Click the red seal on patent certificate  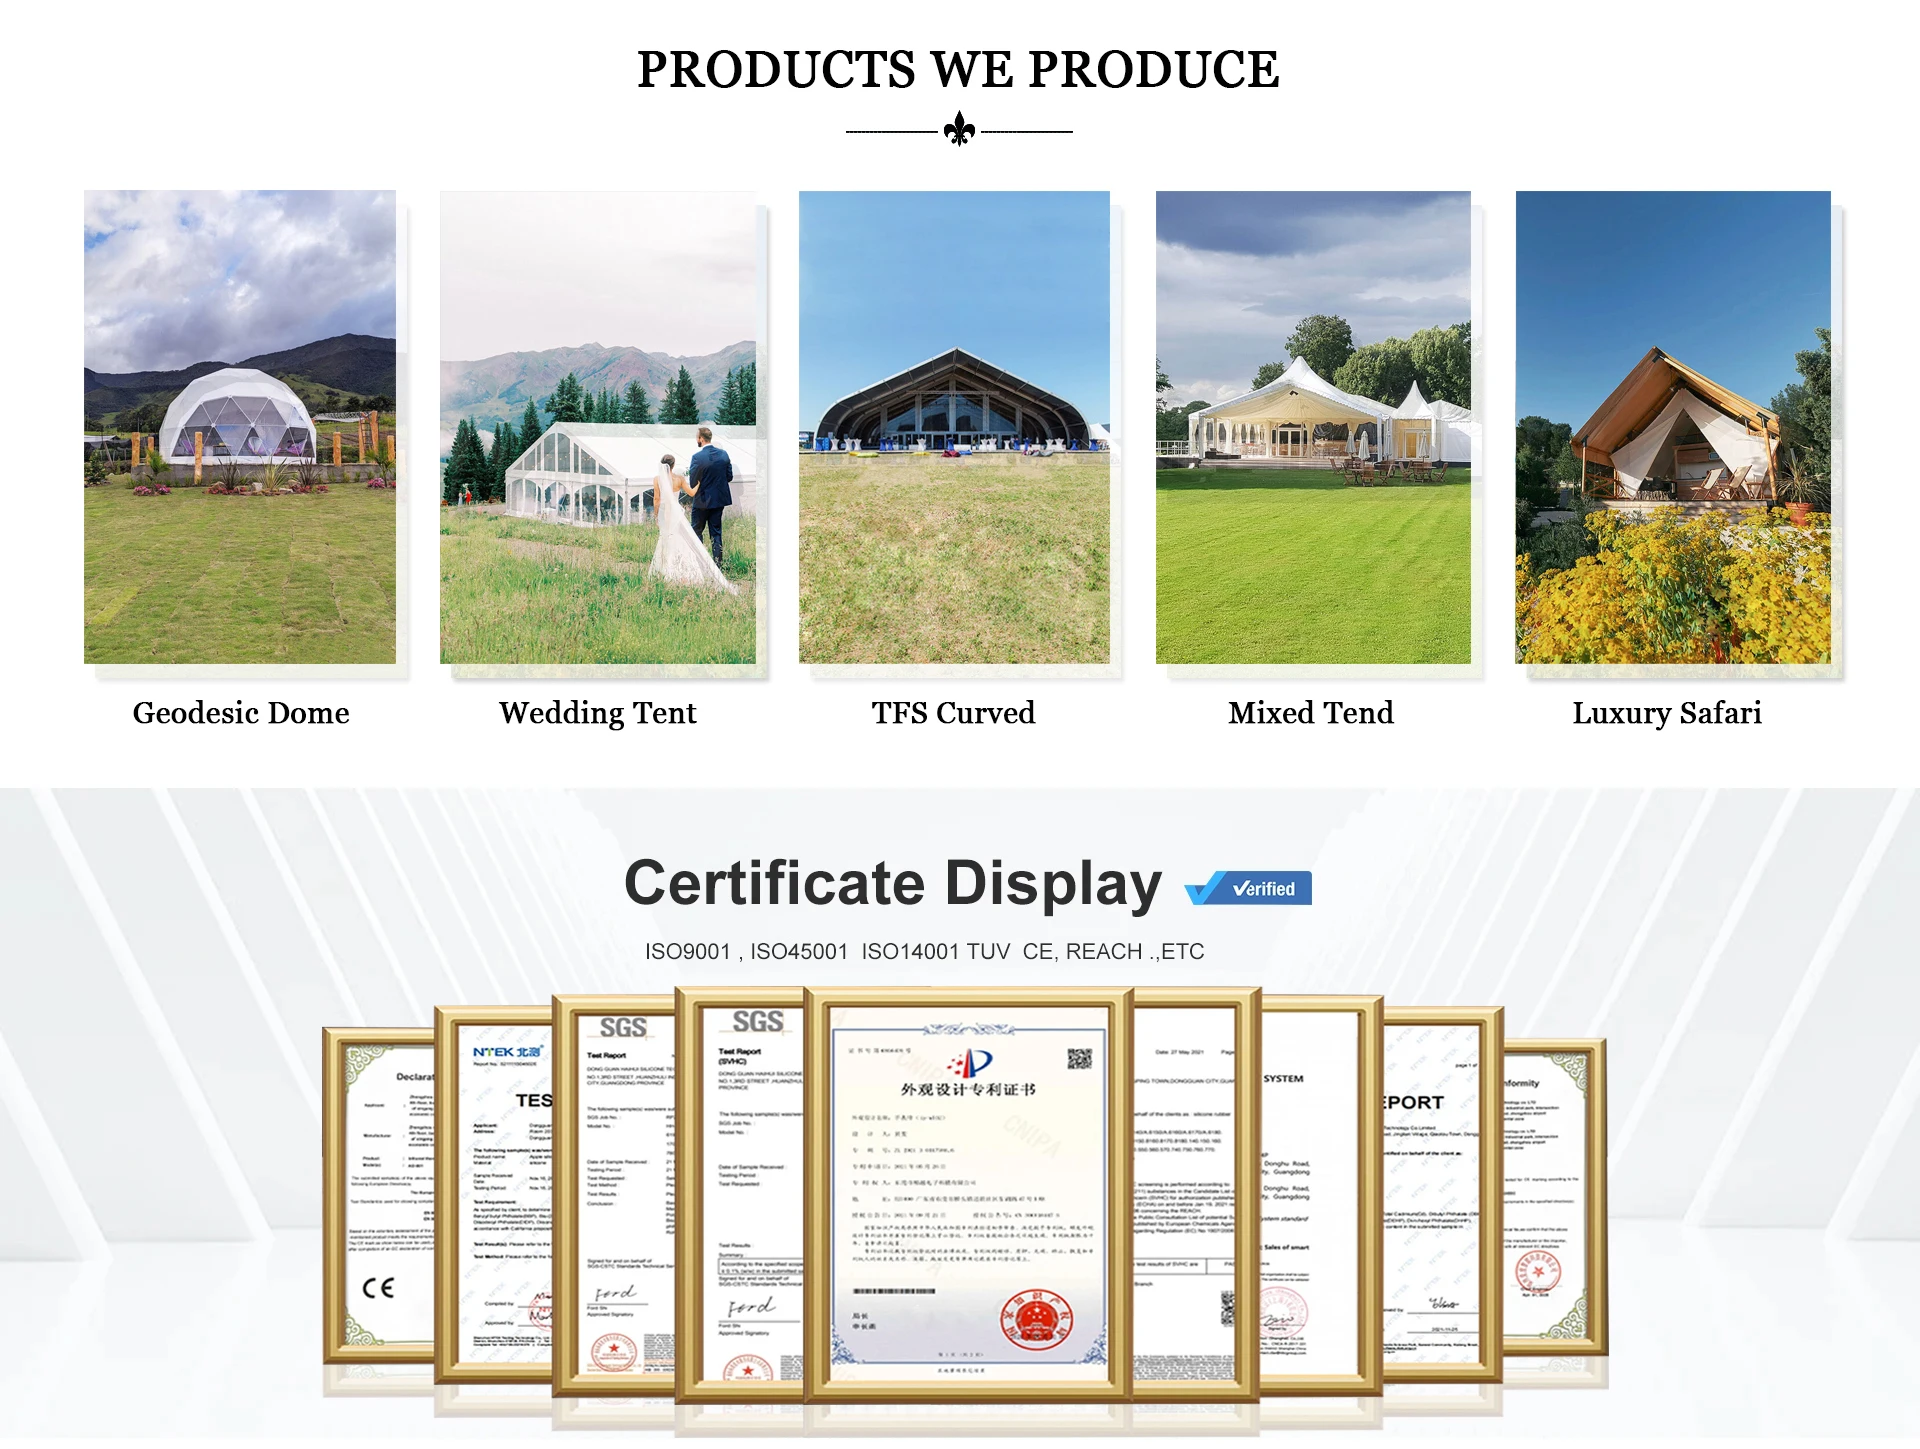(x=1037, y=1321)
